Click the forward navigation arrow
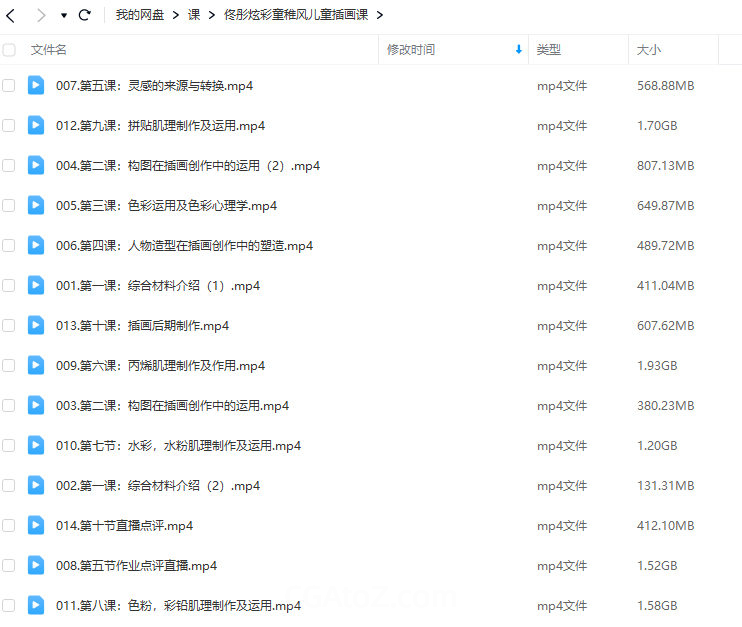 41,15
